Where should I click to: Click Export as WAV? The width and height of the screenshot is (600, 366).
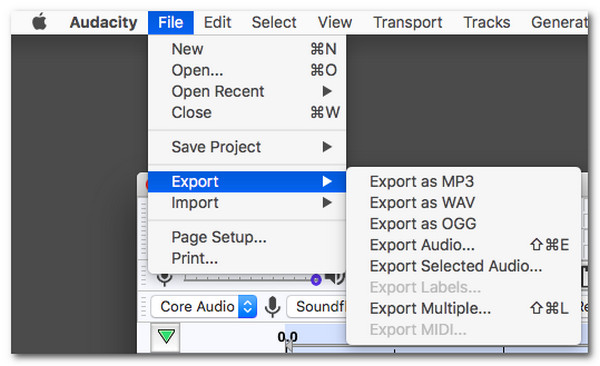[x=464, y=203]
